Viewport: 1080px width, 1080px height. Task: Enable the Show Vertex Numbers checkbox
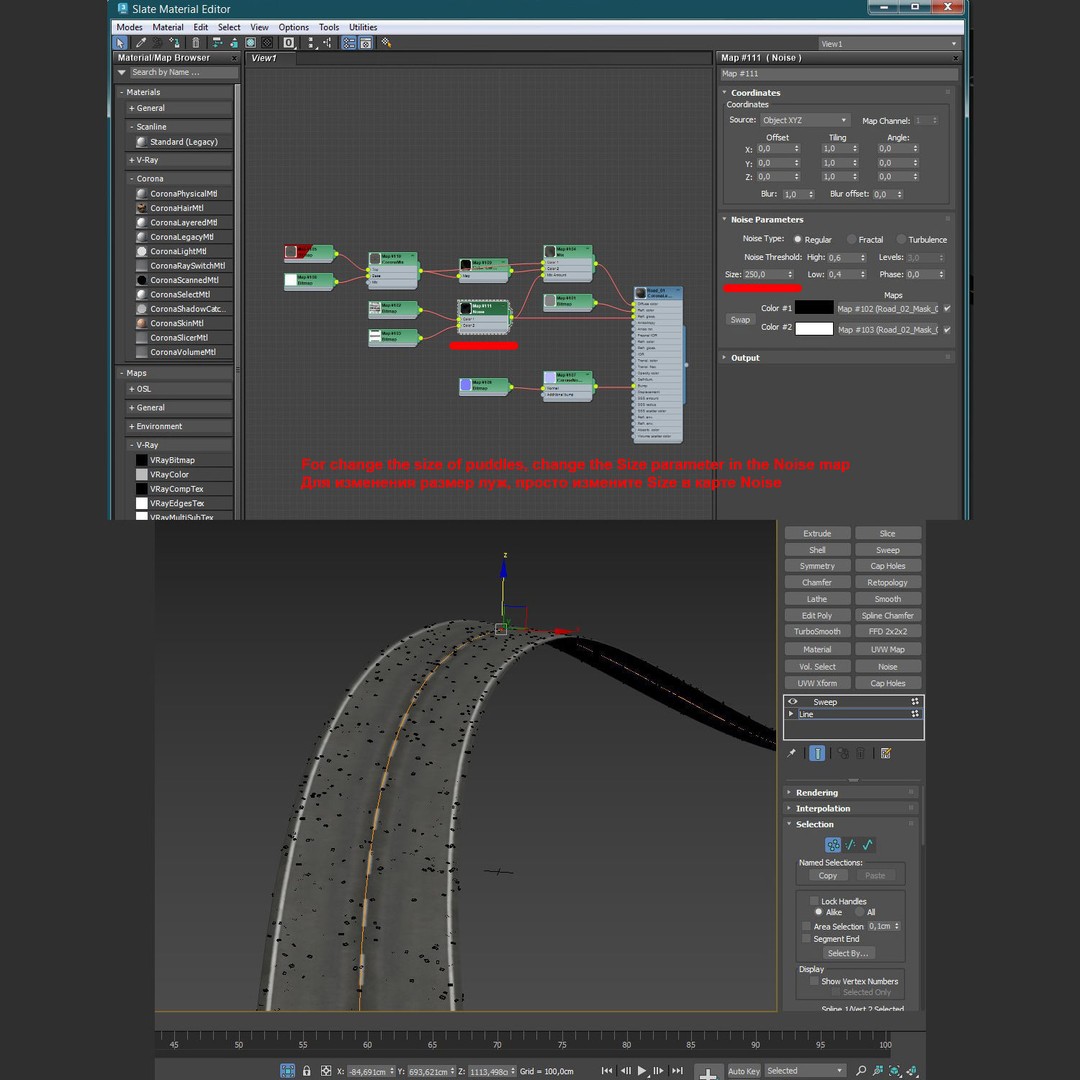[x=814, y=981]
